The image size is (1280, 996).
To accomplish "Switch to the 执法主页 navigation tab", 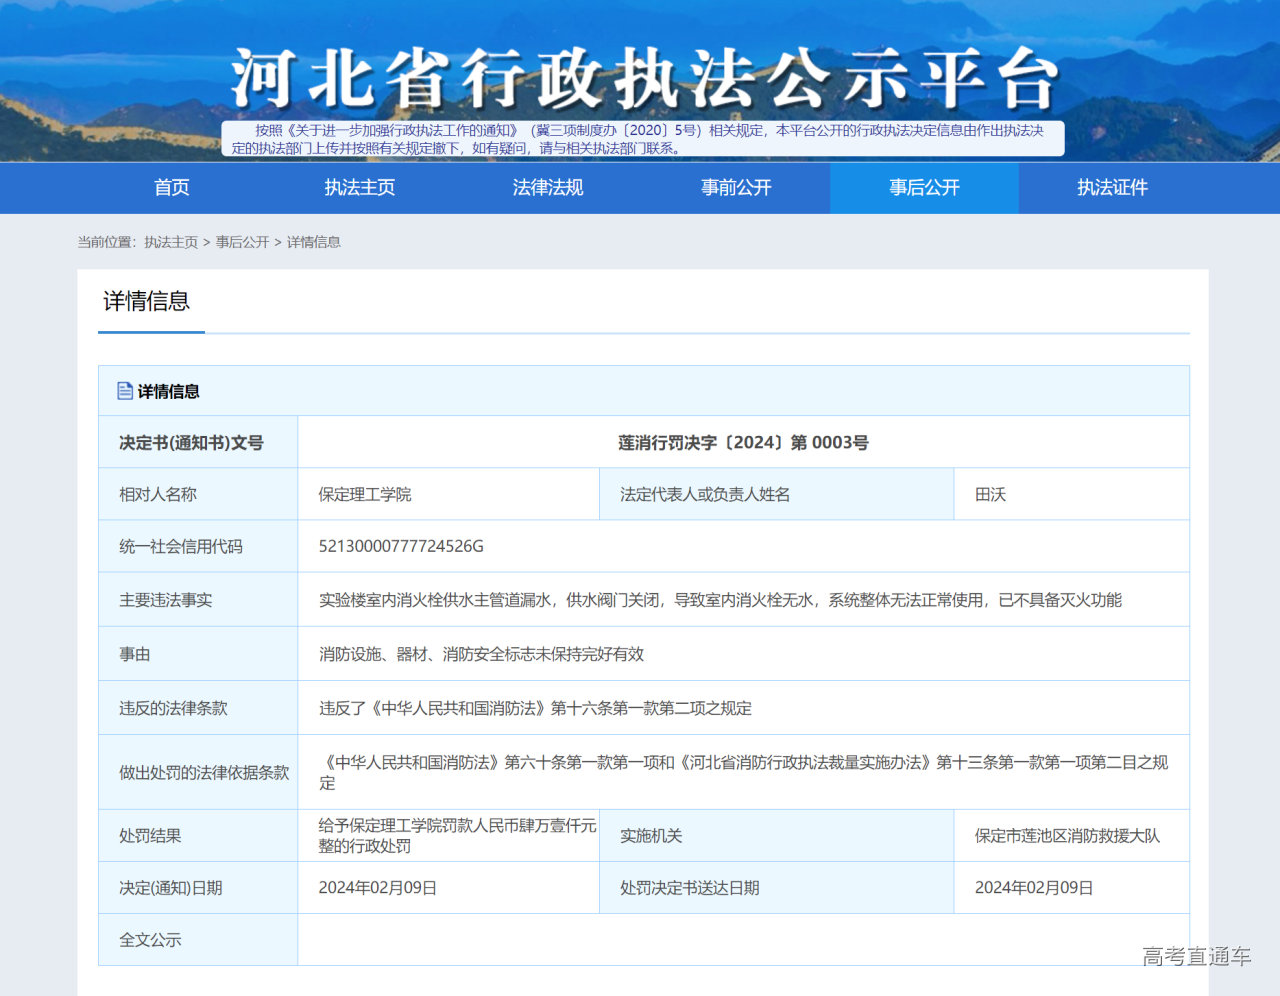I will (x=359, y=188).
